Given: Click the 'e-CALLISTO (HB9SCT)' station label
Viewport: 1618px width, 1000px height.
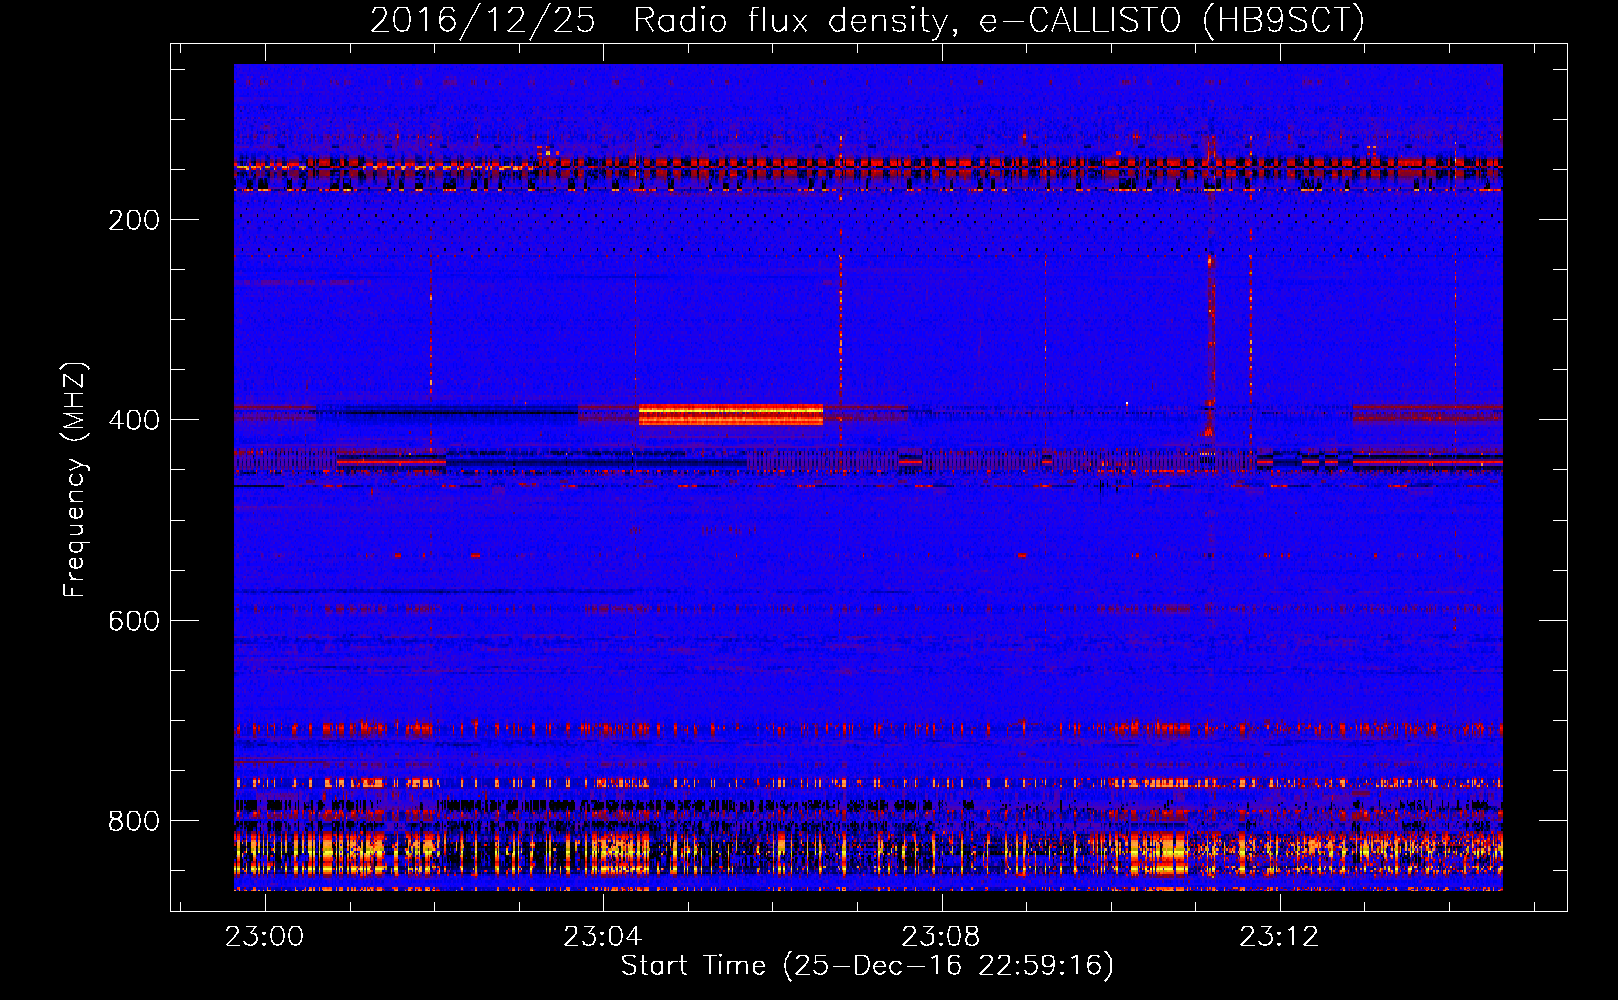Looking at the screenshot, I should pyautogui.click(x=1171, y=21).
